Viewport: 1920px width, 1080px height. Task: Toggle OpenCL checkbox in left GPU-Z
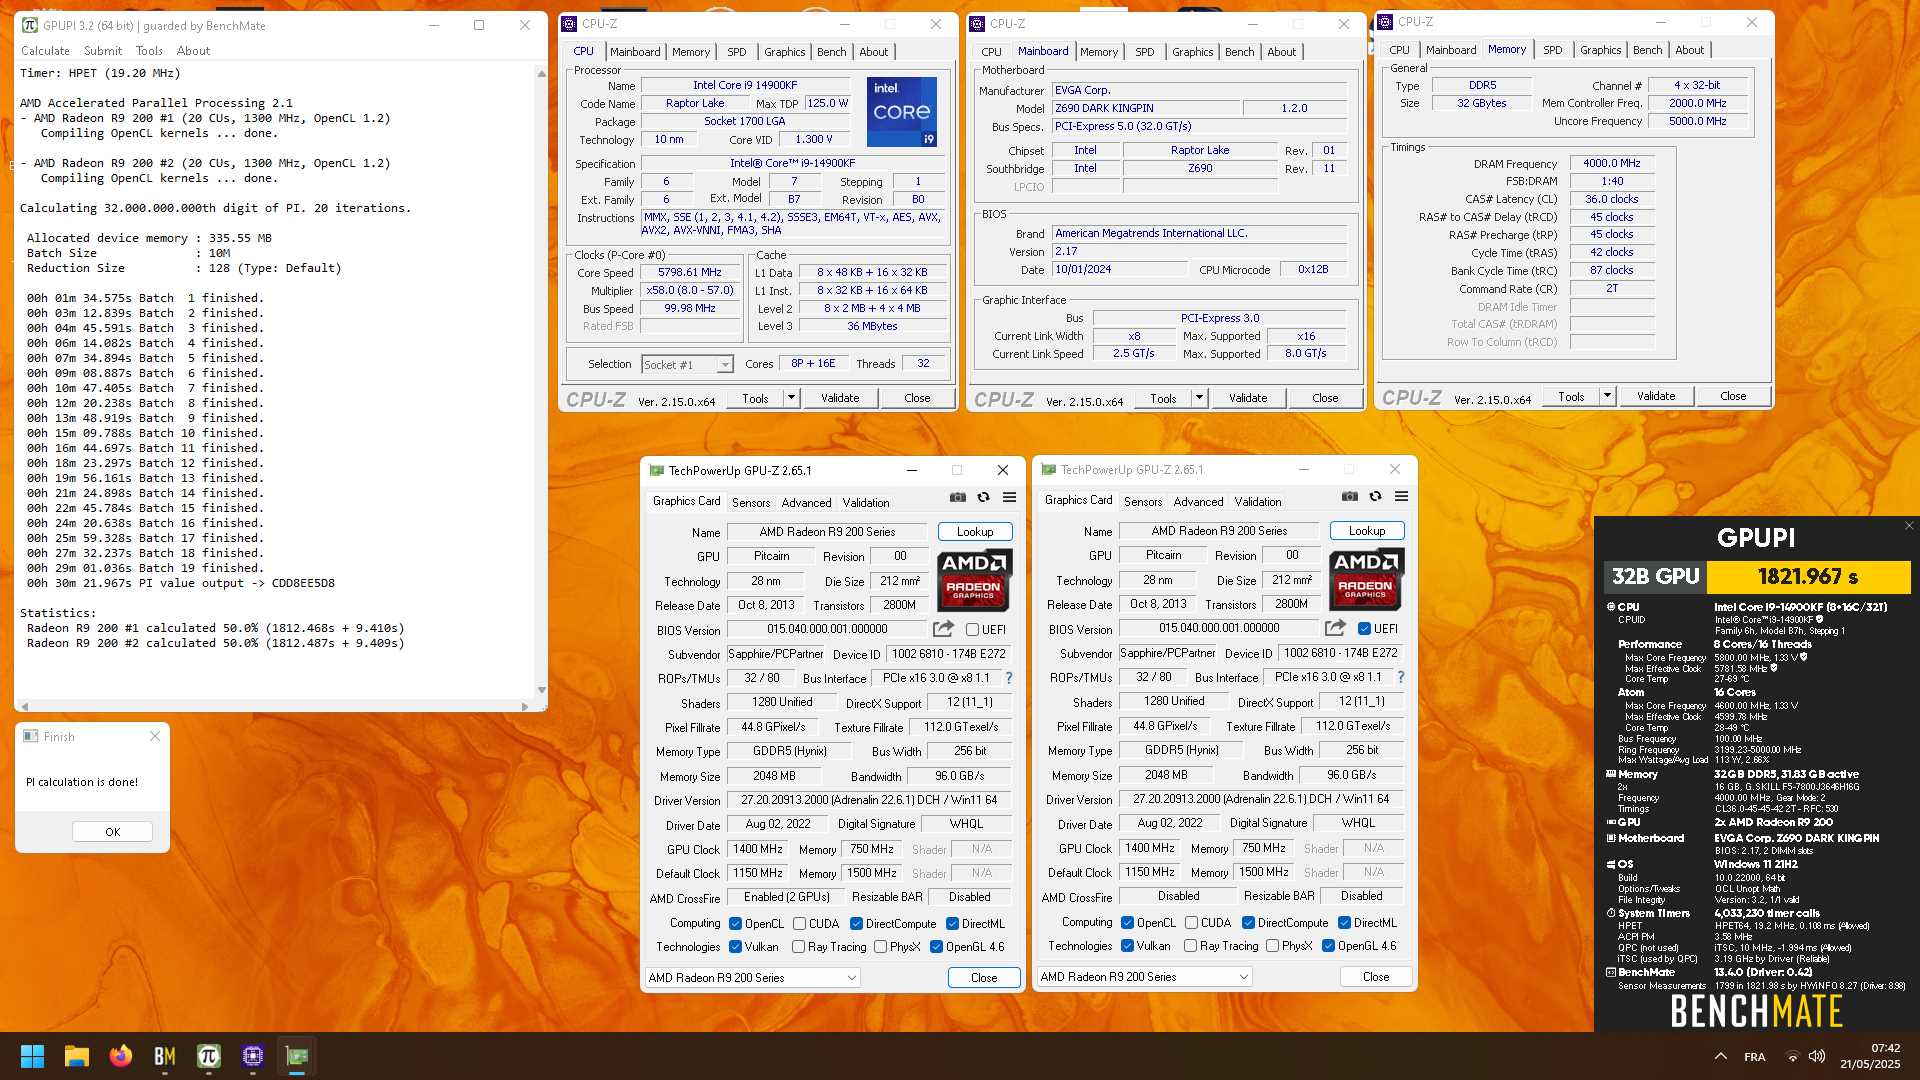tap(736, 924)
